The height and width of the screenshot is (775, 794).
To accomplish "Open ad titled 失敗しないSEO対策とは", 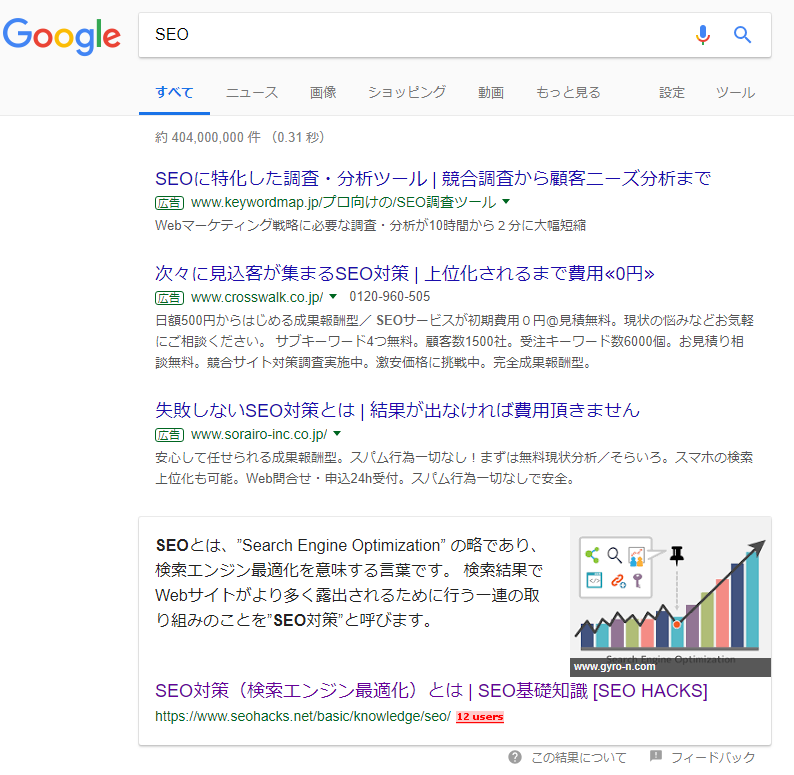I will pos(398,410).
